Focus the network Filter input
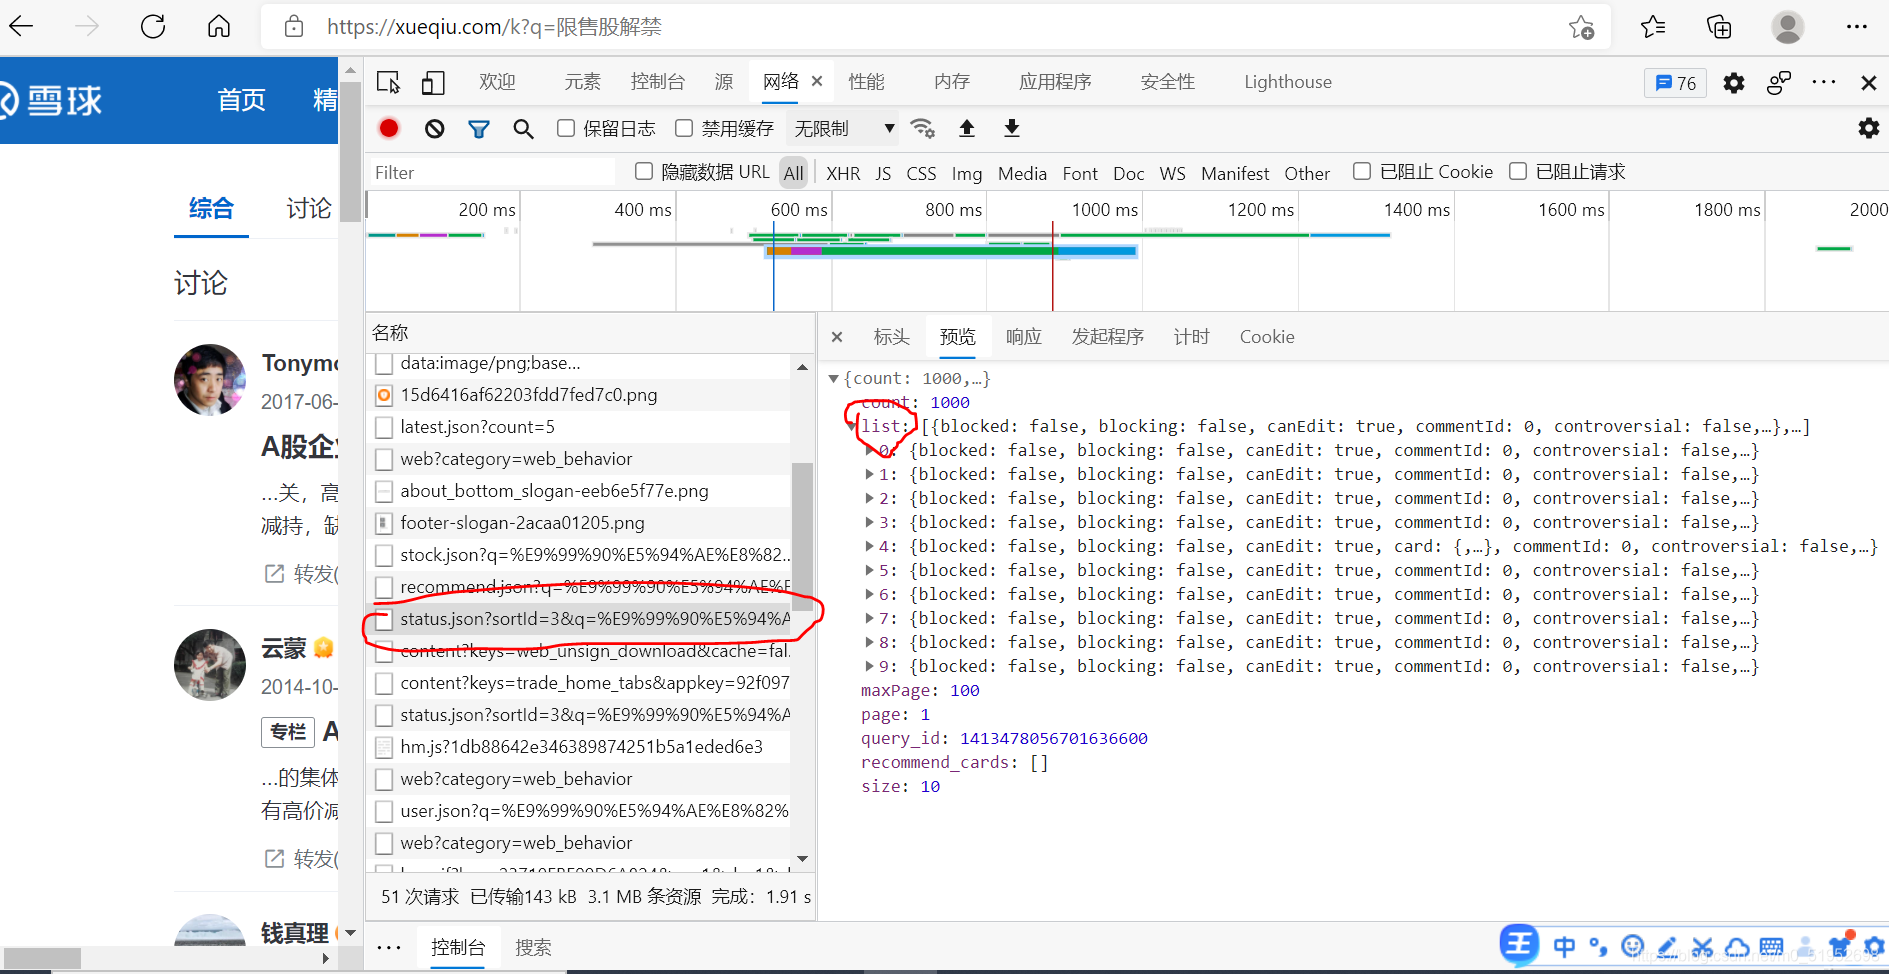The width and height of the screenshot is (1889, 974). 492,172
